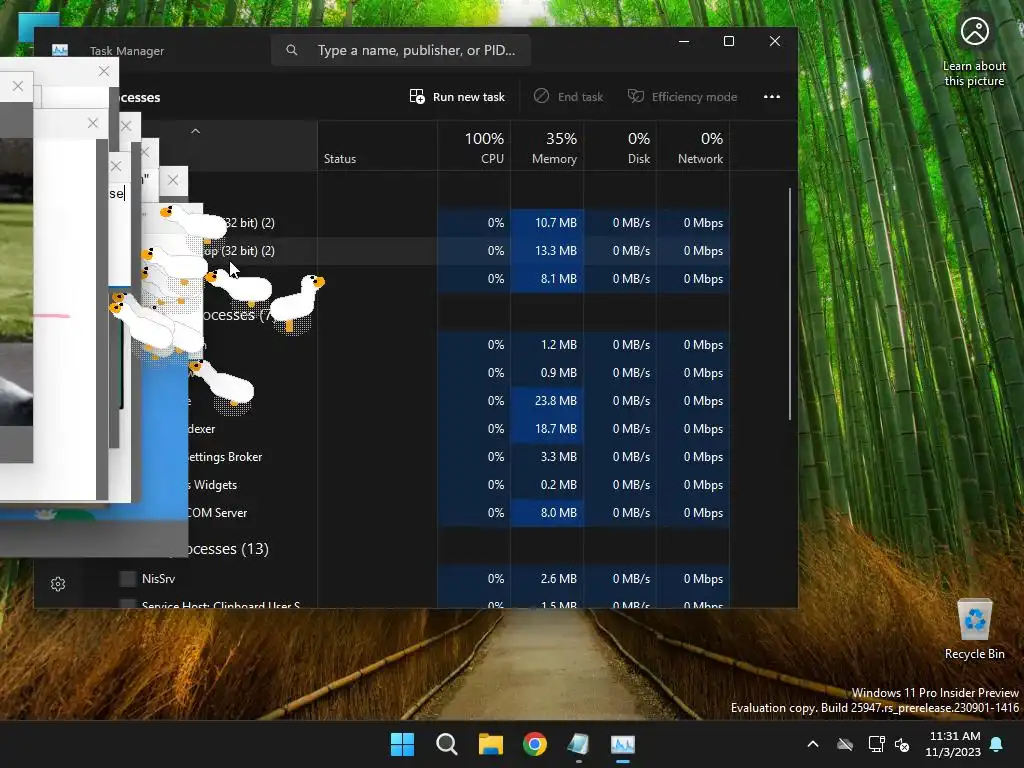Sort by the 35% Memory column header
Viewport: 1024px width, 768px height.
tap(547, 146)
